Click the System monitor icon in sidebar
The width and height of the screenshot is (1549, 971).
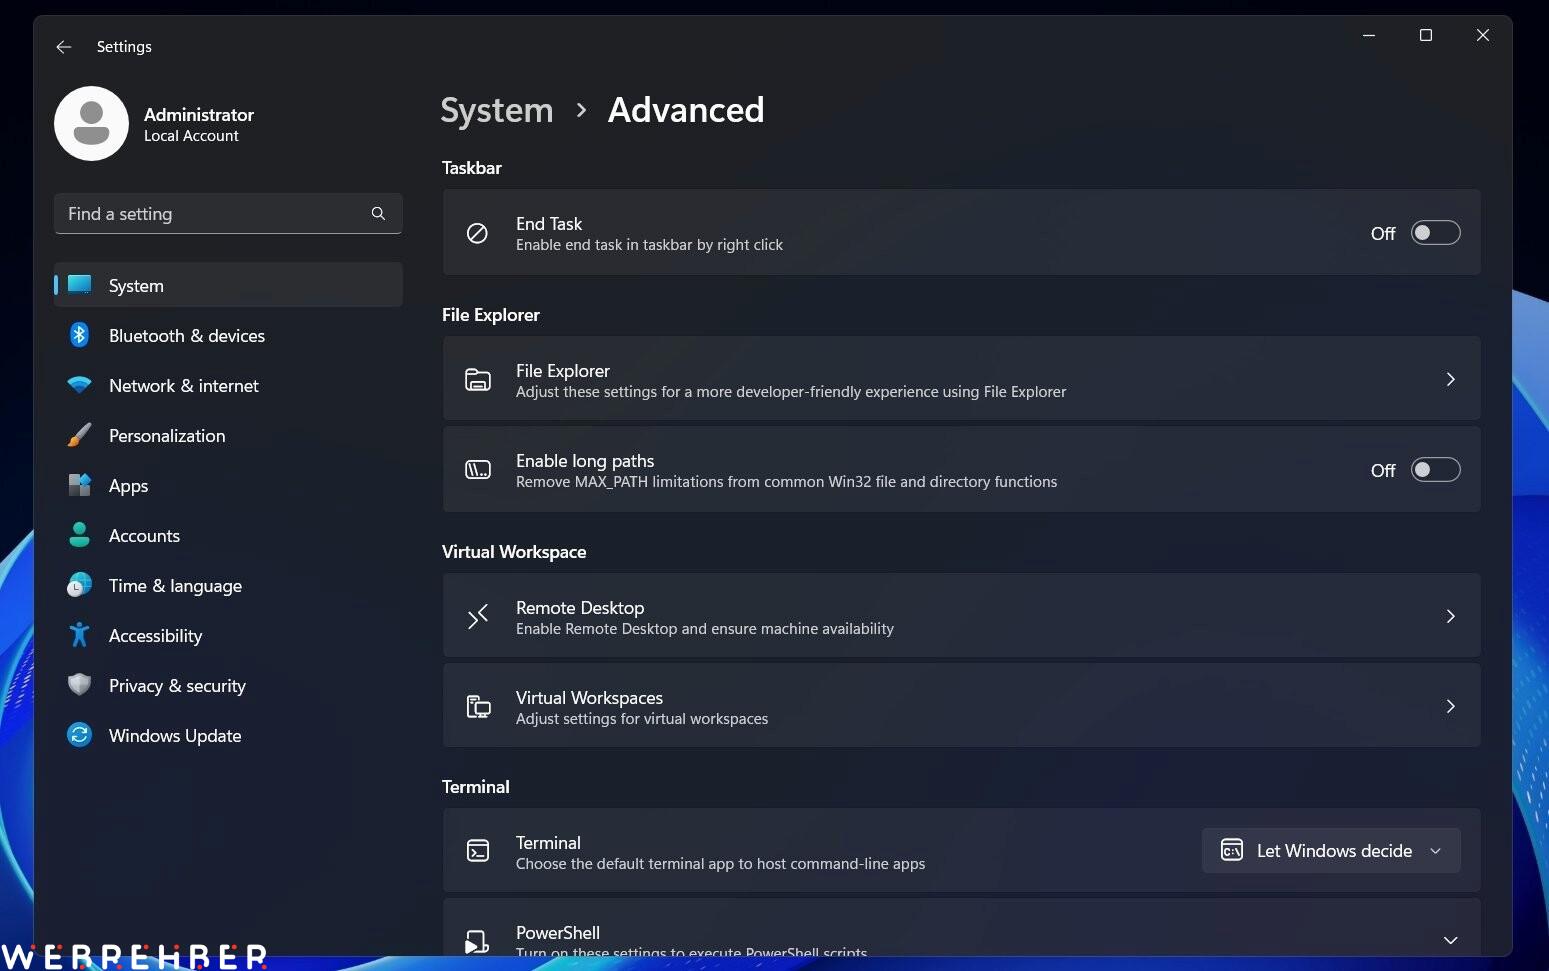[79, 285]
